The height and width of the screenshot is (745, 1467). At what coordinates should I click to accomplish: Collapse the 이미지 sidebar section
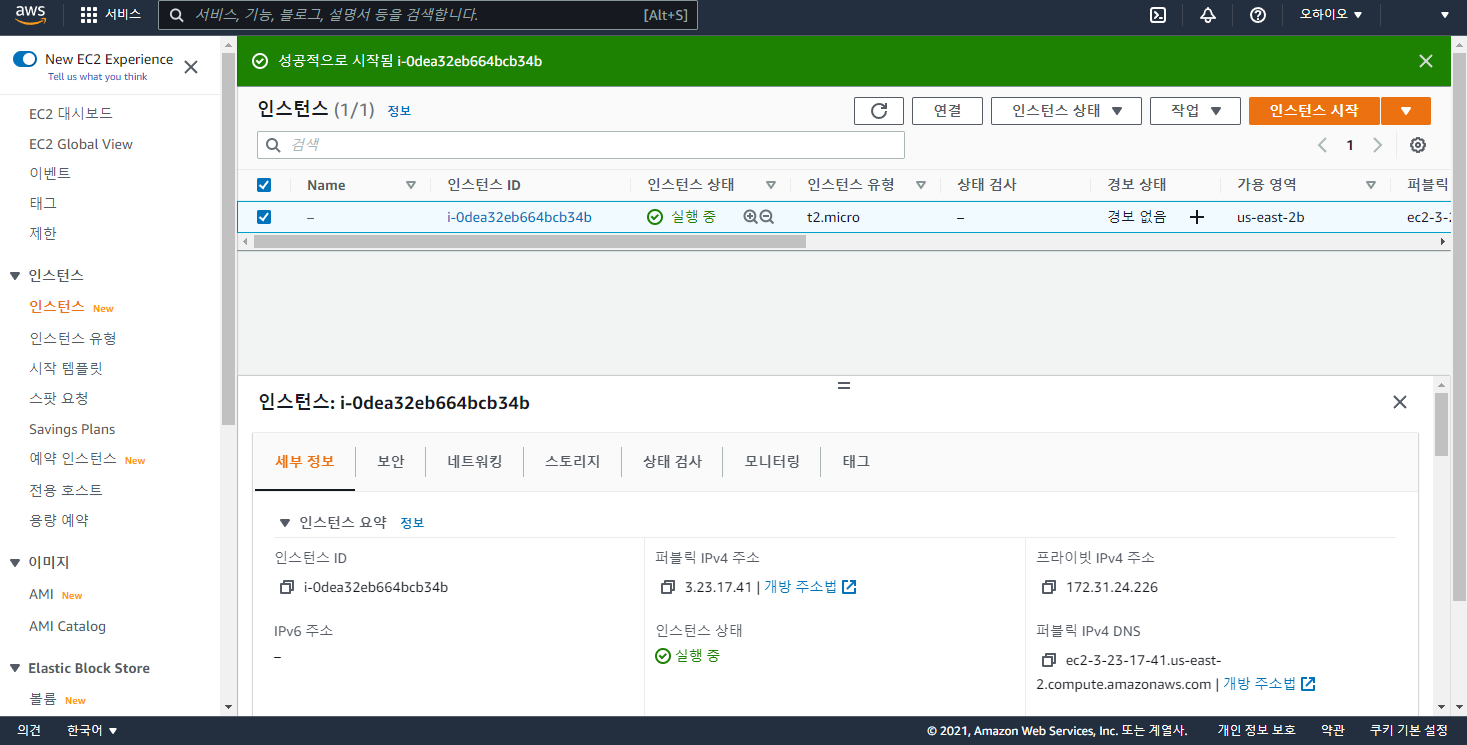[x=15, y=563]
